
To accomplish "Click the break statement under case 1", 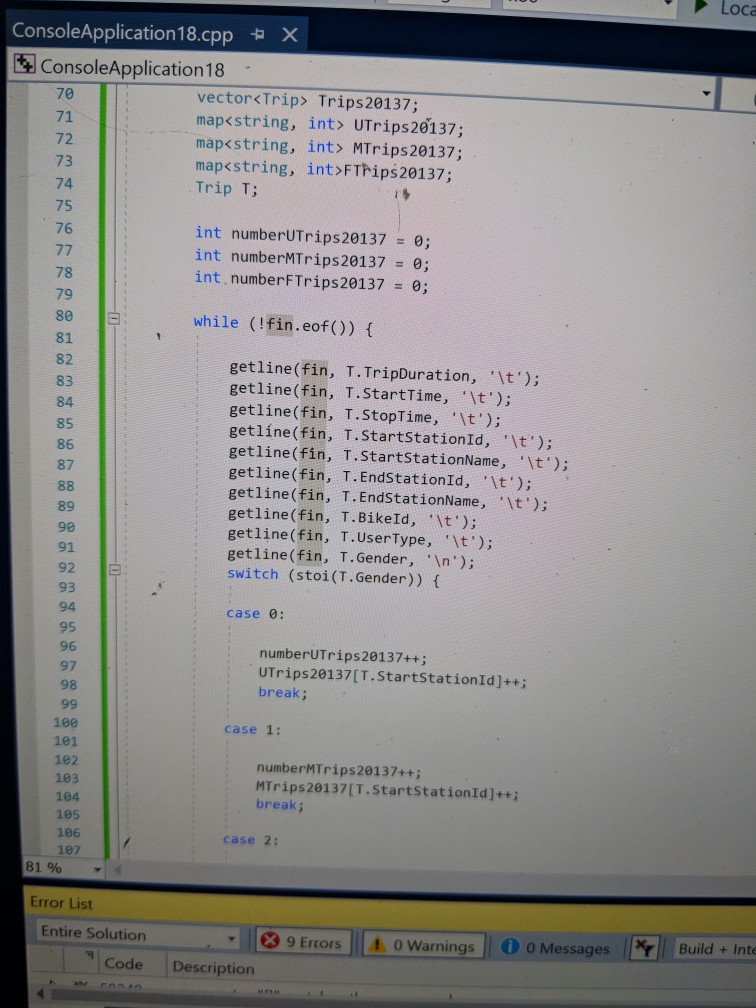I will 280,805.
